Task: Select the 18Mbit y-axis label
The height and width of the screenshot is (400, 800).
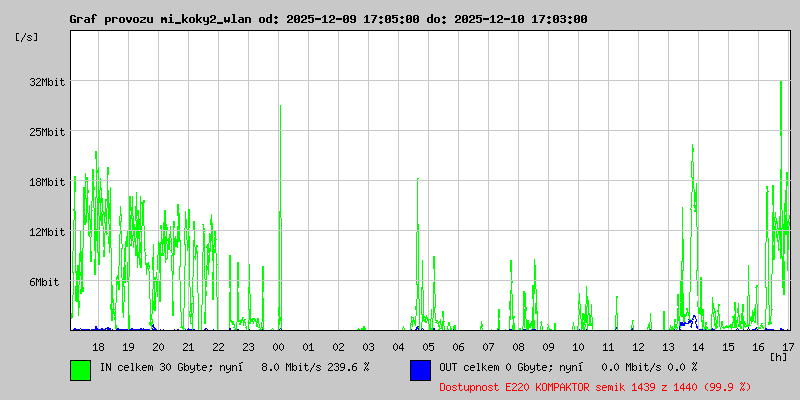Action: pyautogui.click(x=47, y=182)
